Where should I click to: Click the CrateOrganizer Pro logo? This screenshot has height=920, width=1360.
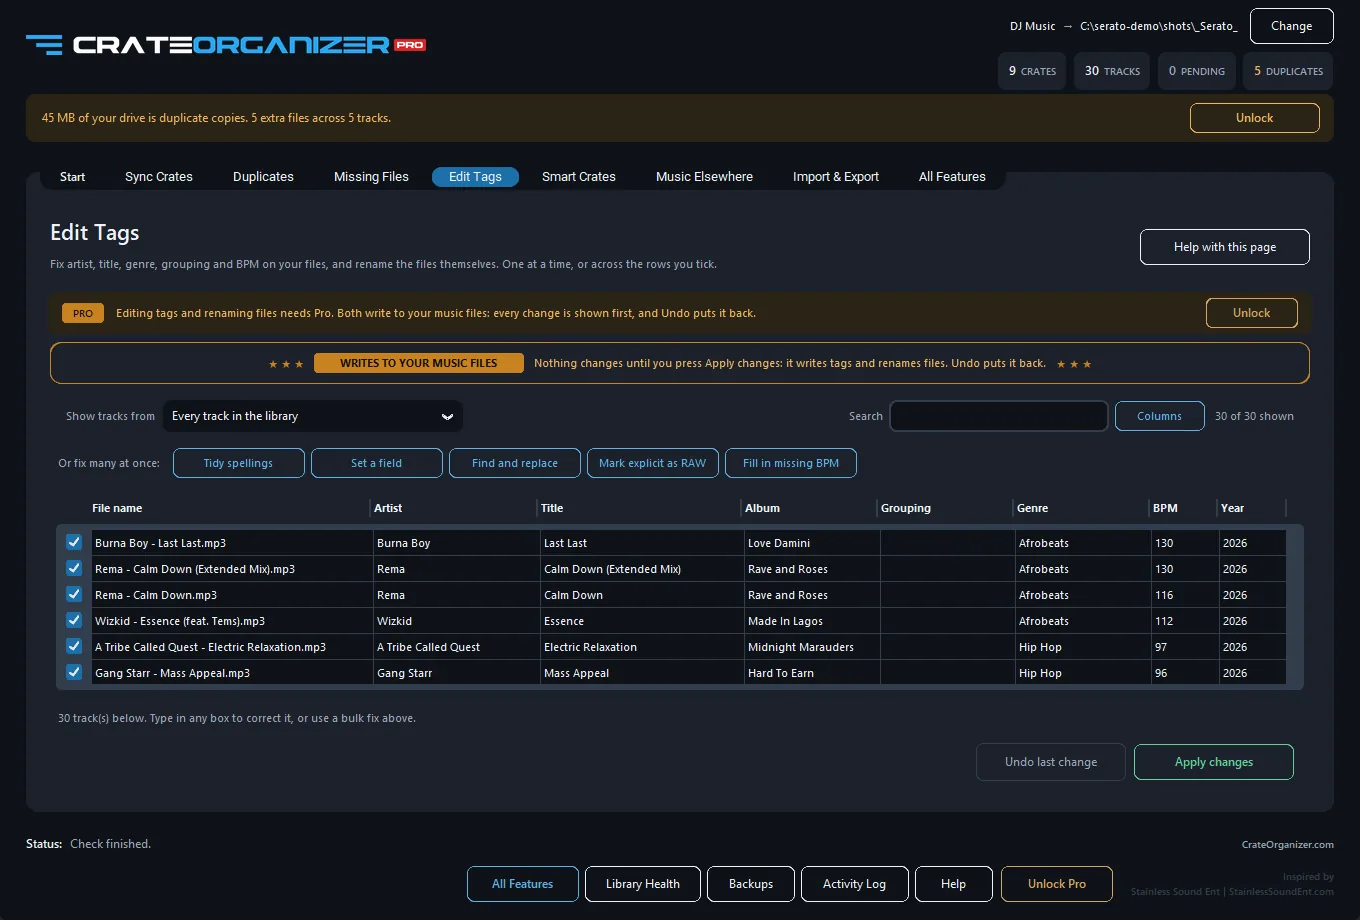(226, 44)
